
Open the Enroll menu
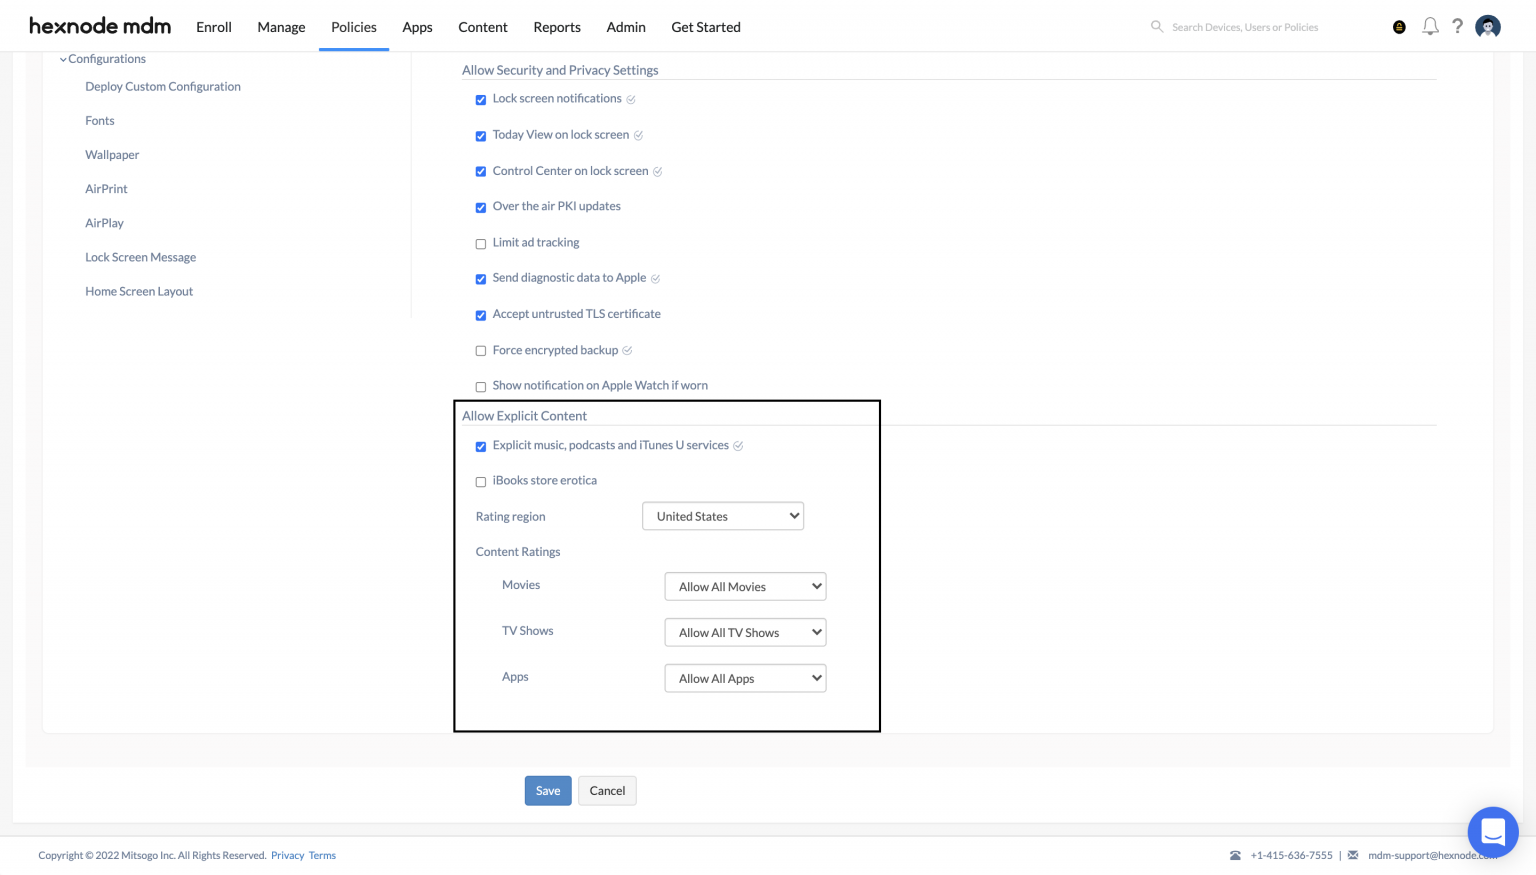point(213,27)
